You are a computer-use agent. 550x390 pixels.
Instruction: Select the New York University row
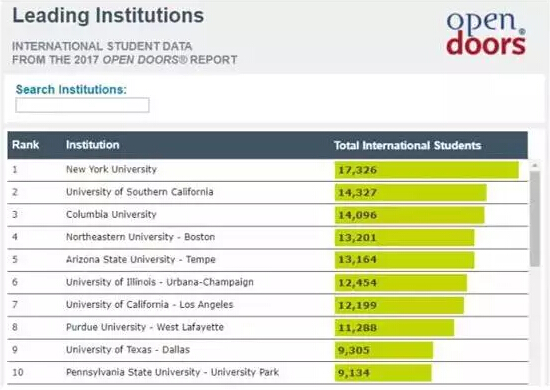(268, 170)
